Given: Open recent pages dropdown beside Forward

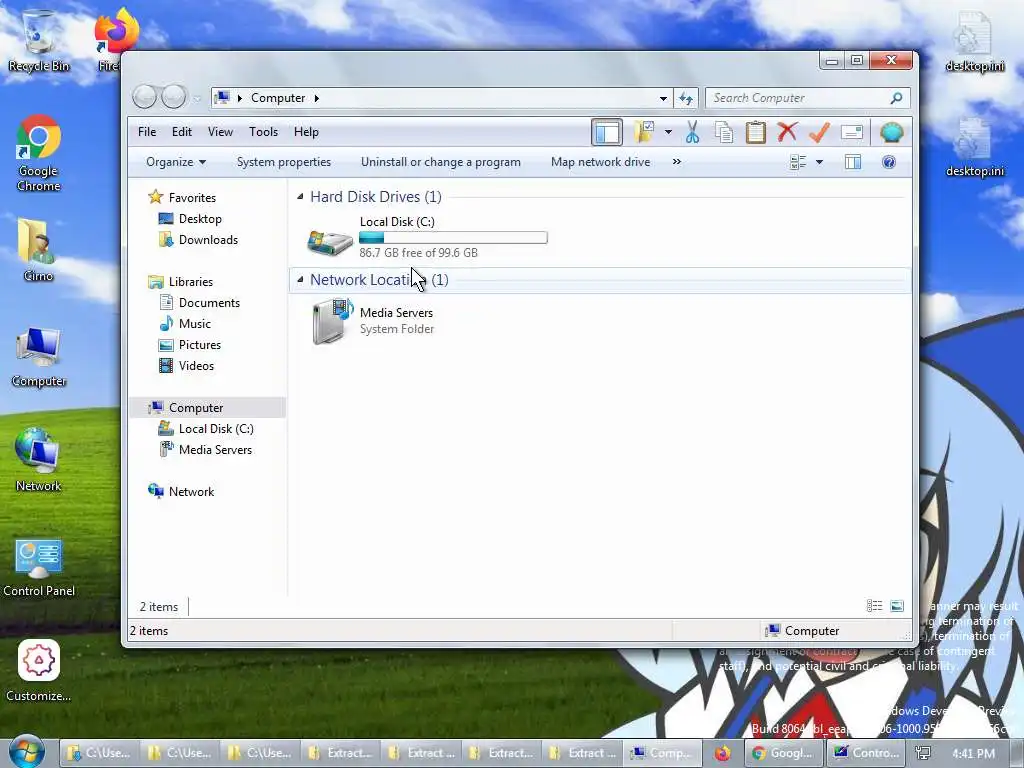Looking at the screenshot, I should pos(197,99).
